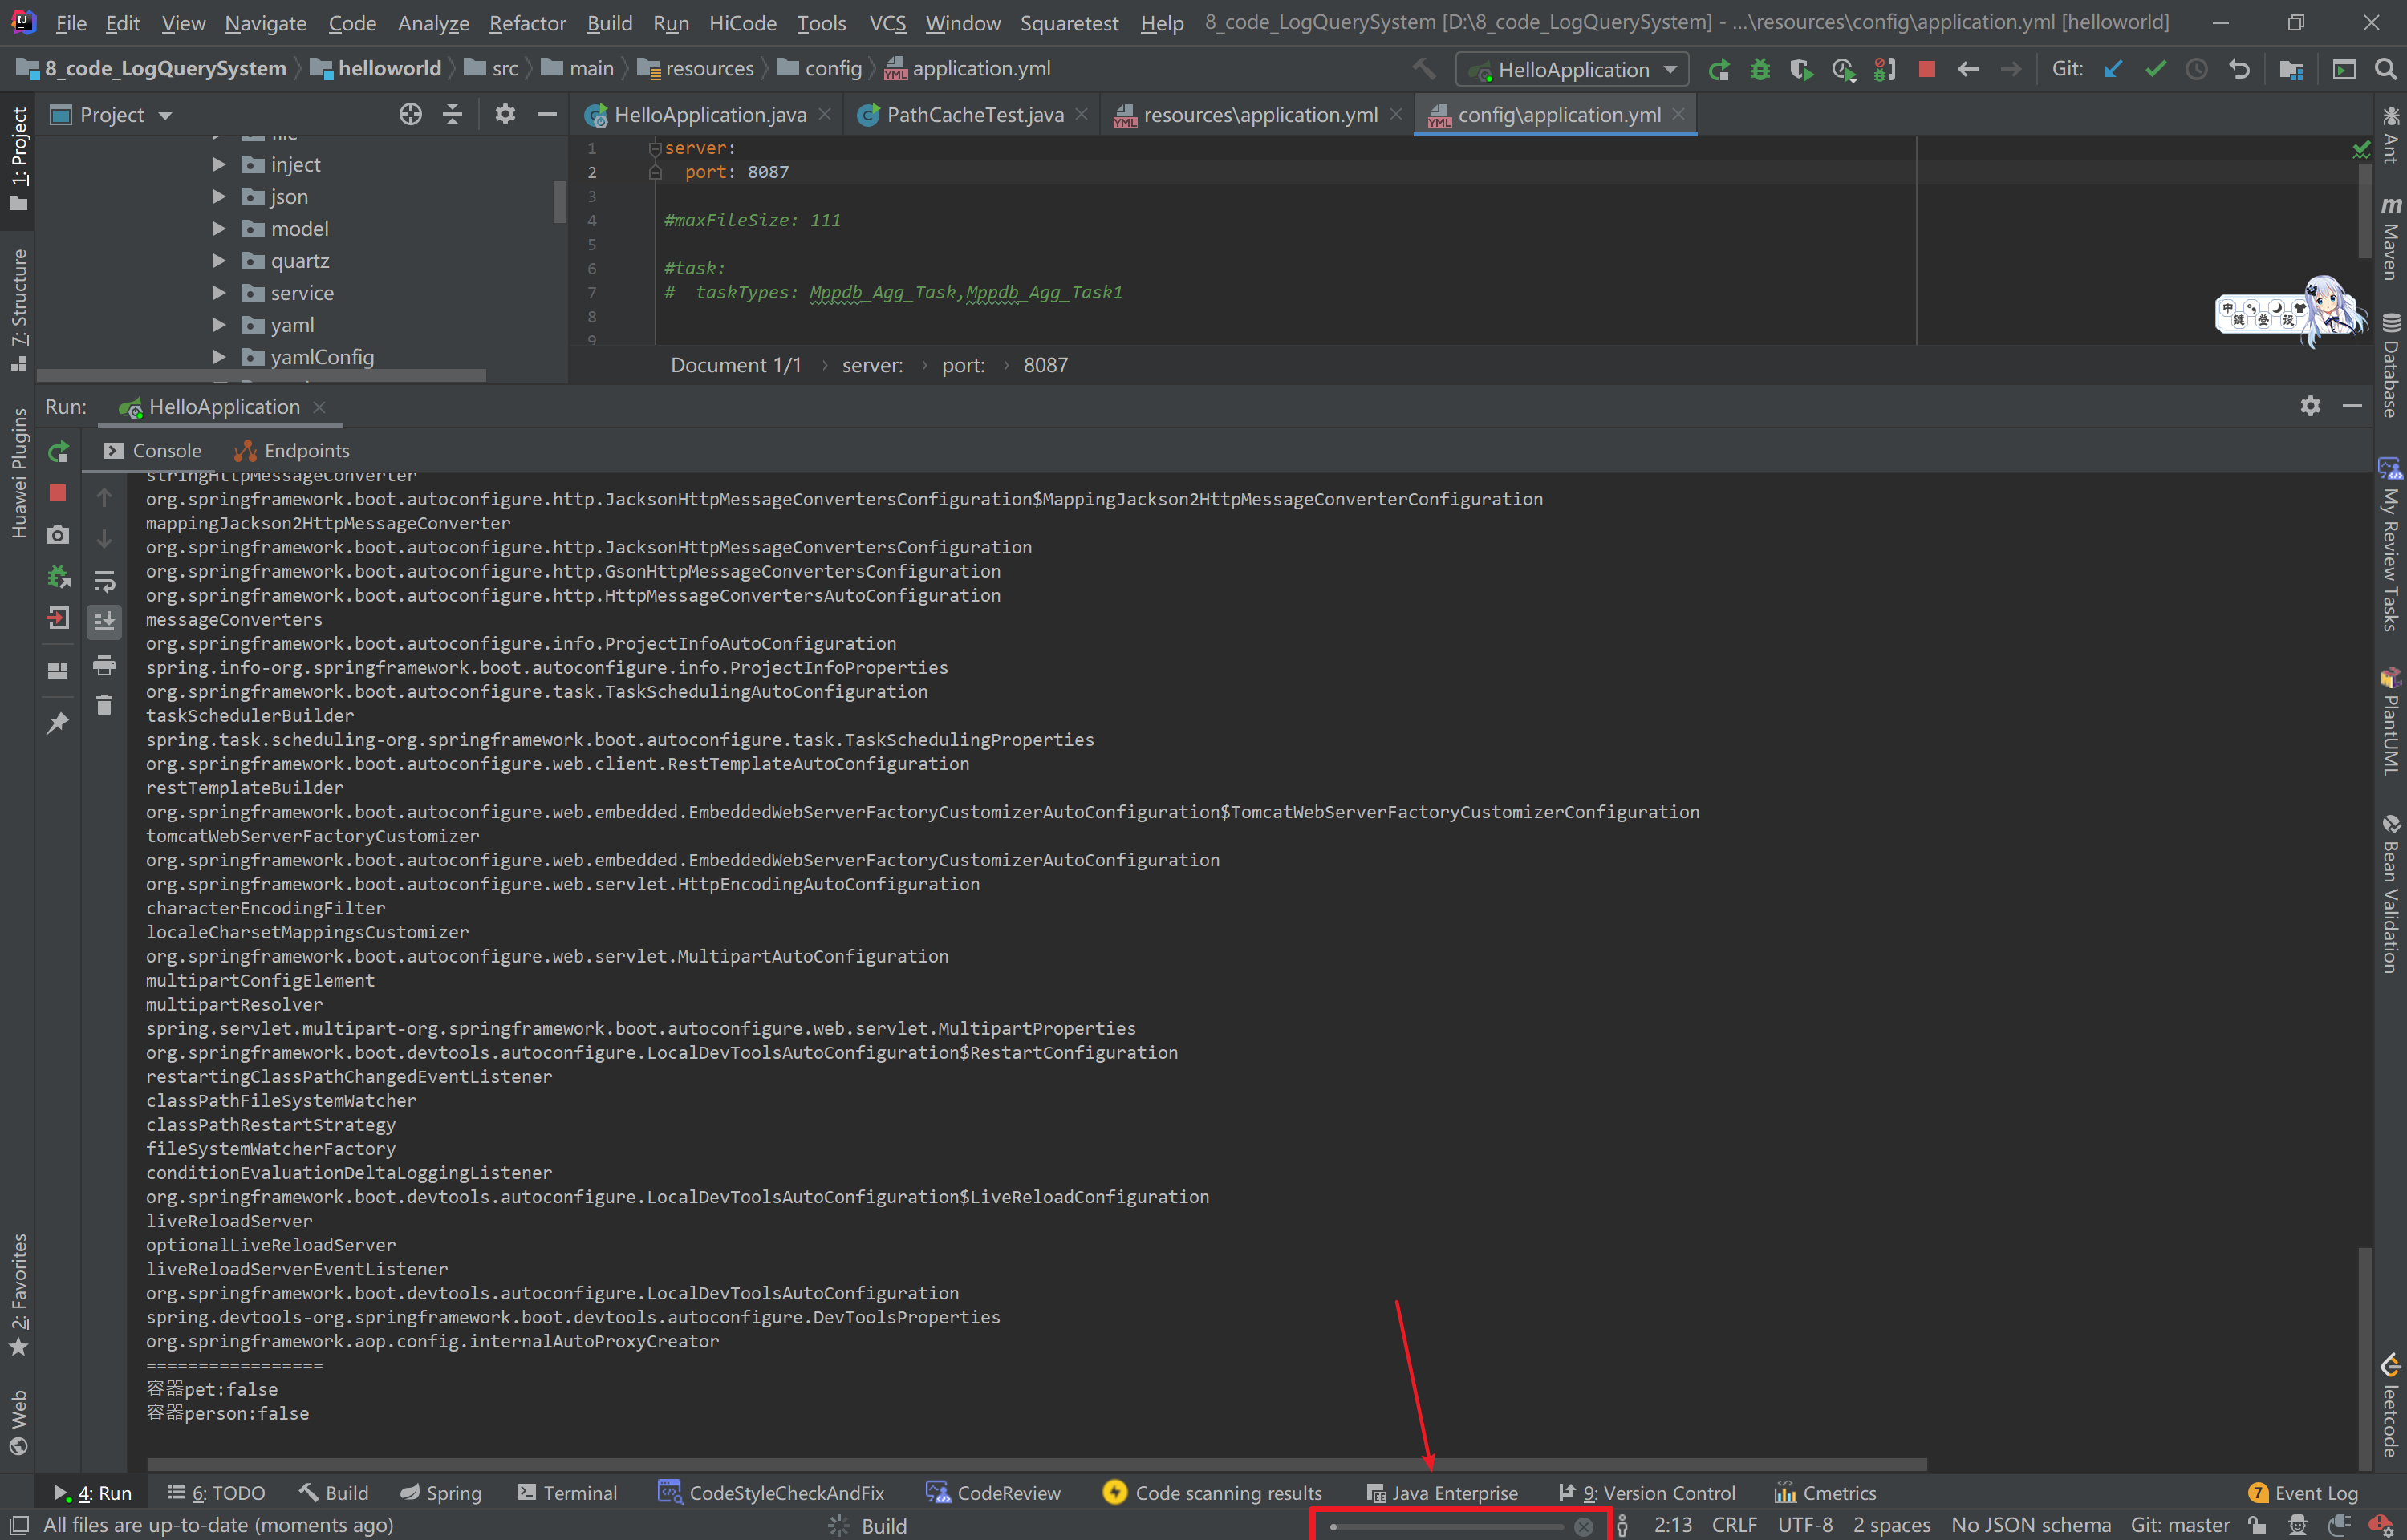2407x1540 pixels.
Task: Click the Debug bug icon in top toolbar
Action: tap(1760, 69)
